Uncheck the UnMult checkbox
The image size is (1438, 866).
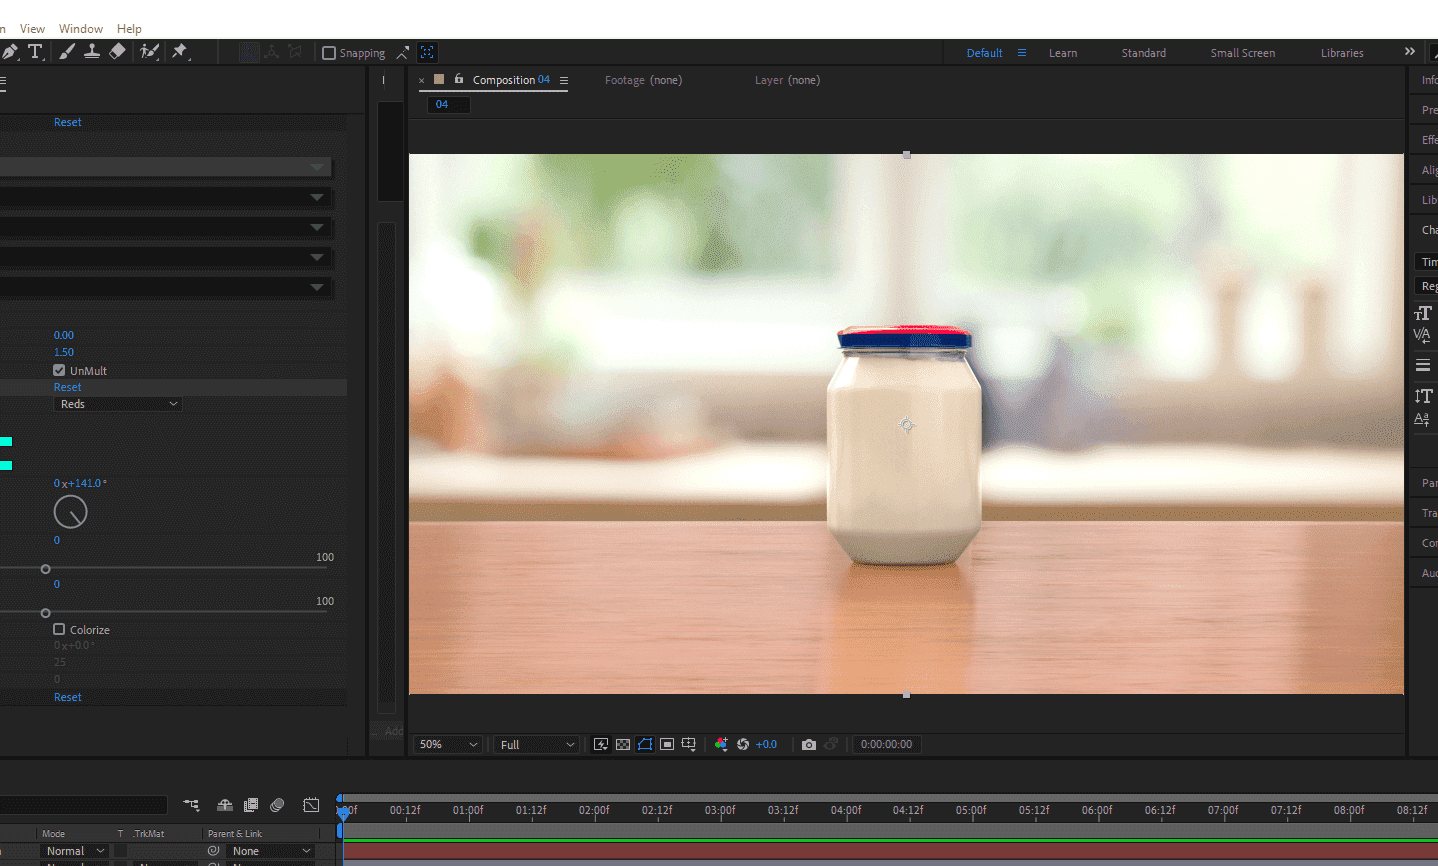click(x=59, y=370)
